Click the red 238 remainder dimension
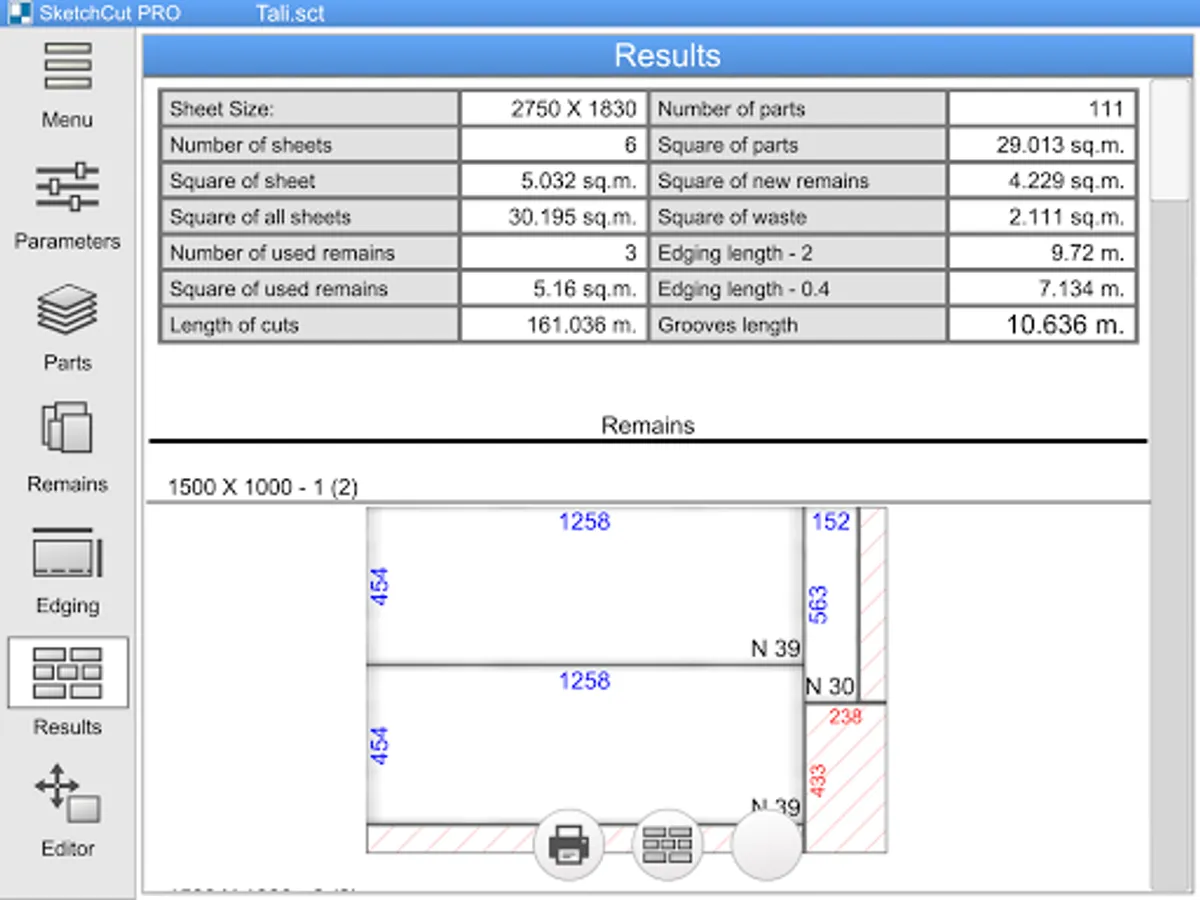Viewport: 1200px width, 900px height. click(x=845, y=716)
